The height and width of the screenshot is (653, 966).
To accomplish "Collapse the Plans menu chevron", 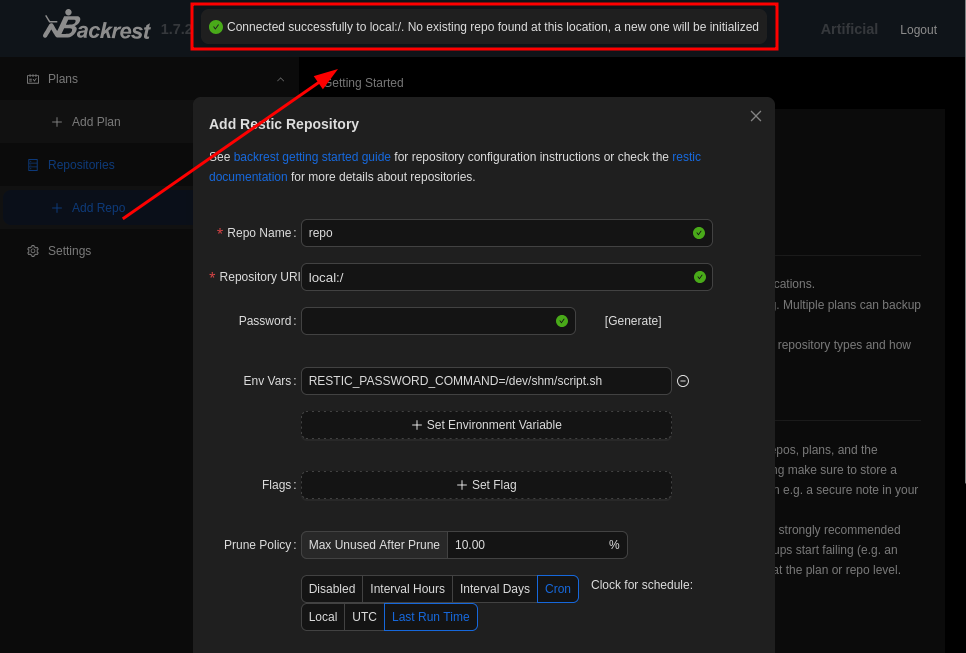I will pyautogui.click(x=280, y=79).
